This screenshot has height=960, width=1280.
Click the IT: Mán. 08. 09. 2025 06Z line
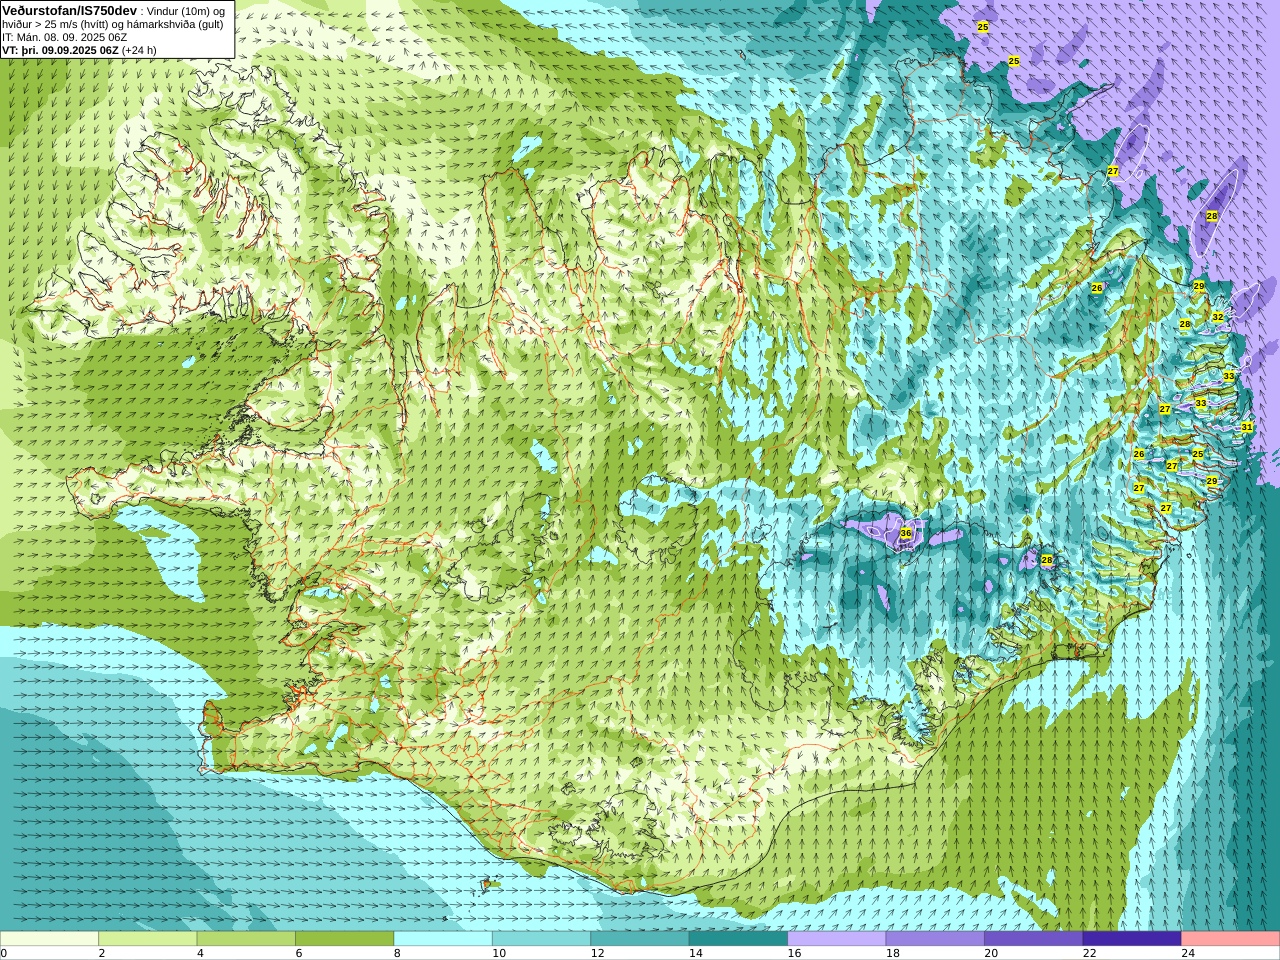(x=65, y=37)
